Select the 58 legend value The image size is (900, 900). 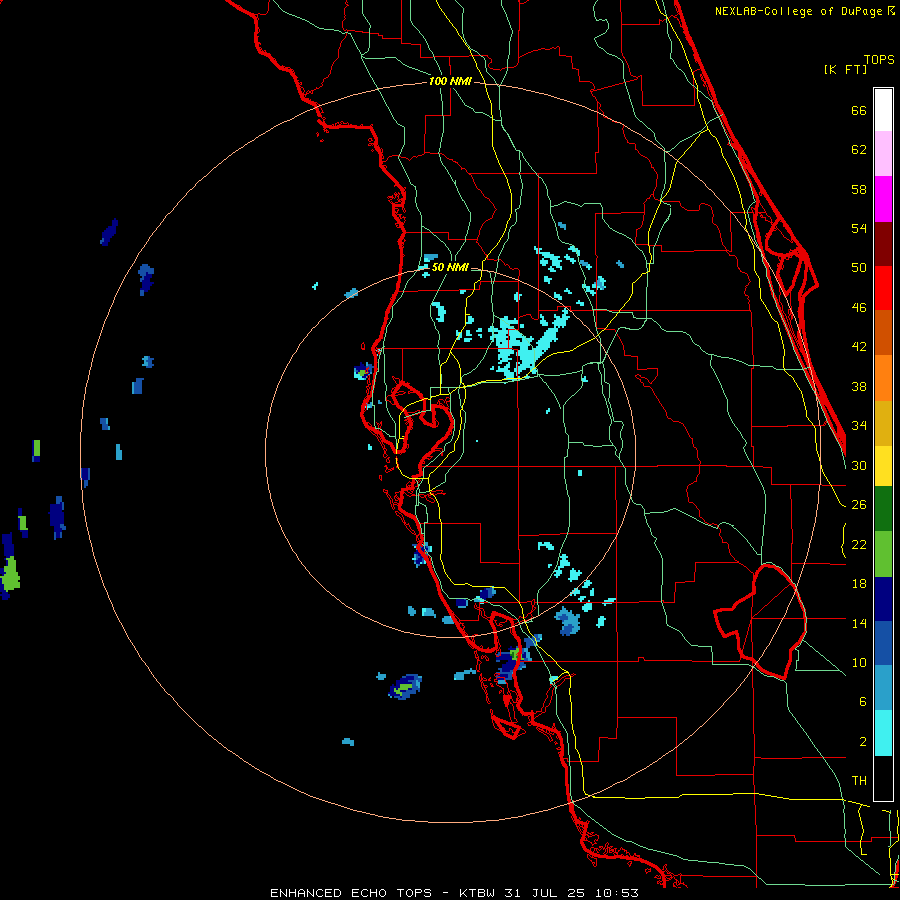pyautogui.click(x=859, y=189)
